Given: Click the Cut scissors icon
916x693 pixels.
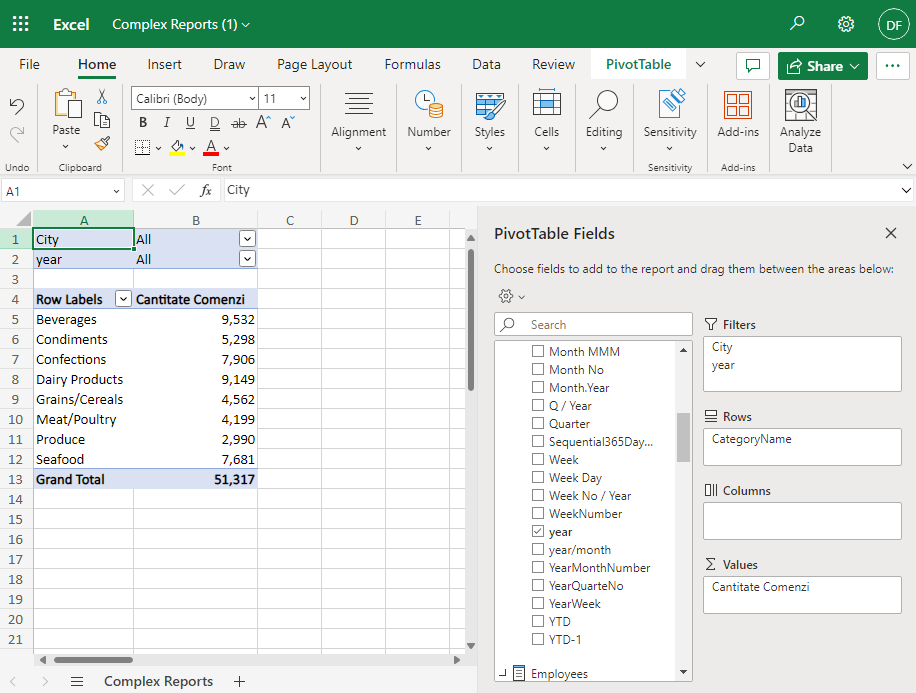Looking at the screenshot, I should tap(101, 97).
